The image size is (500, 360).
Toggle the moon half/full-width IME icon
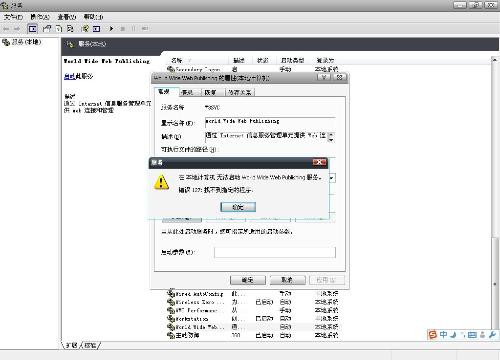pos(453,335)
